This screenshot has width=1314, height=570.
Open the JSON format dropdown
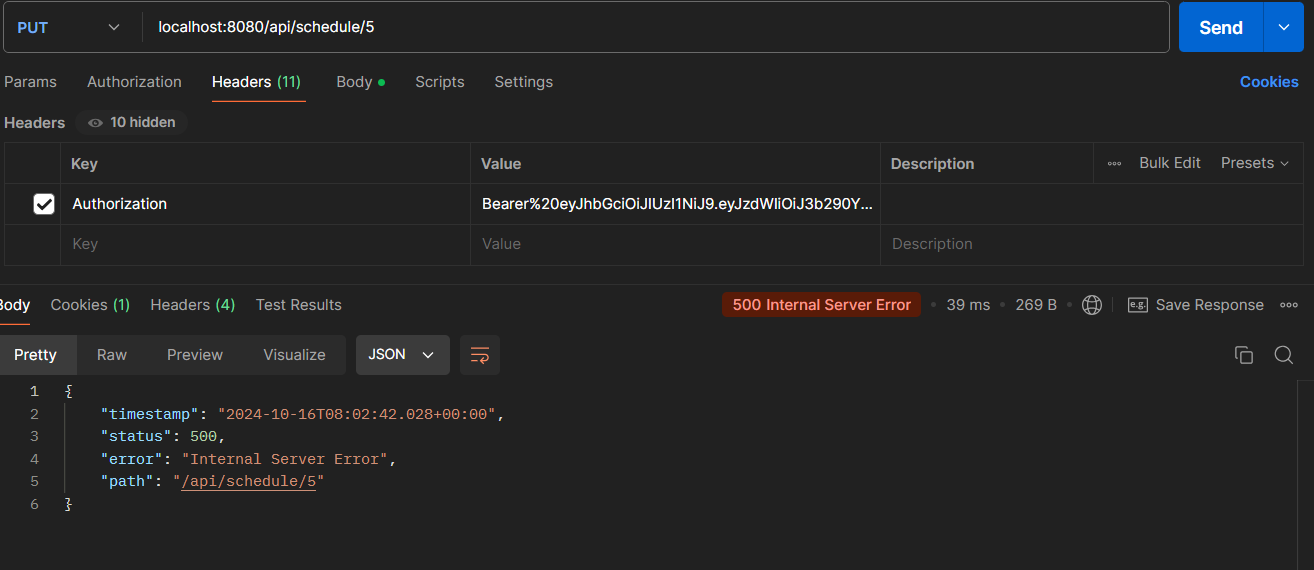click(401, 355)
